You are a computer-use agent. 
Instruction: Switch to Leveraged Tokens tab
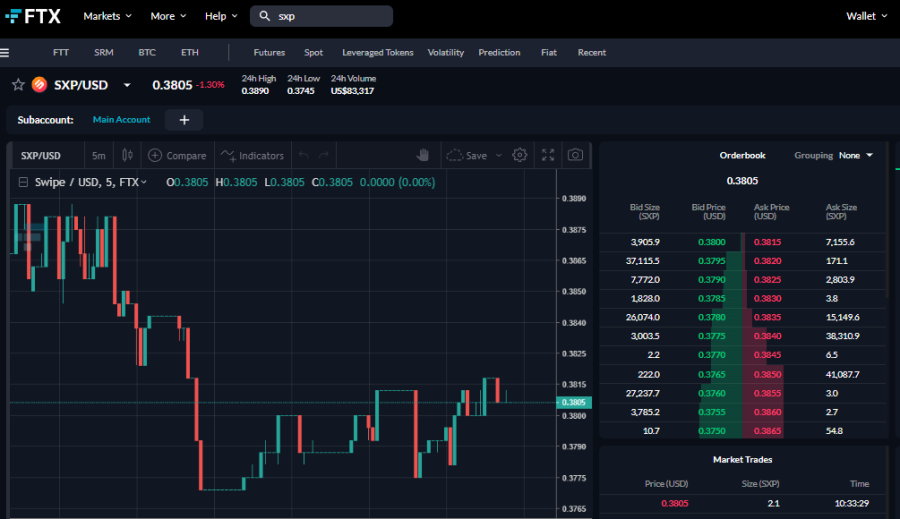tap(378, 52)
